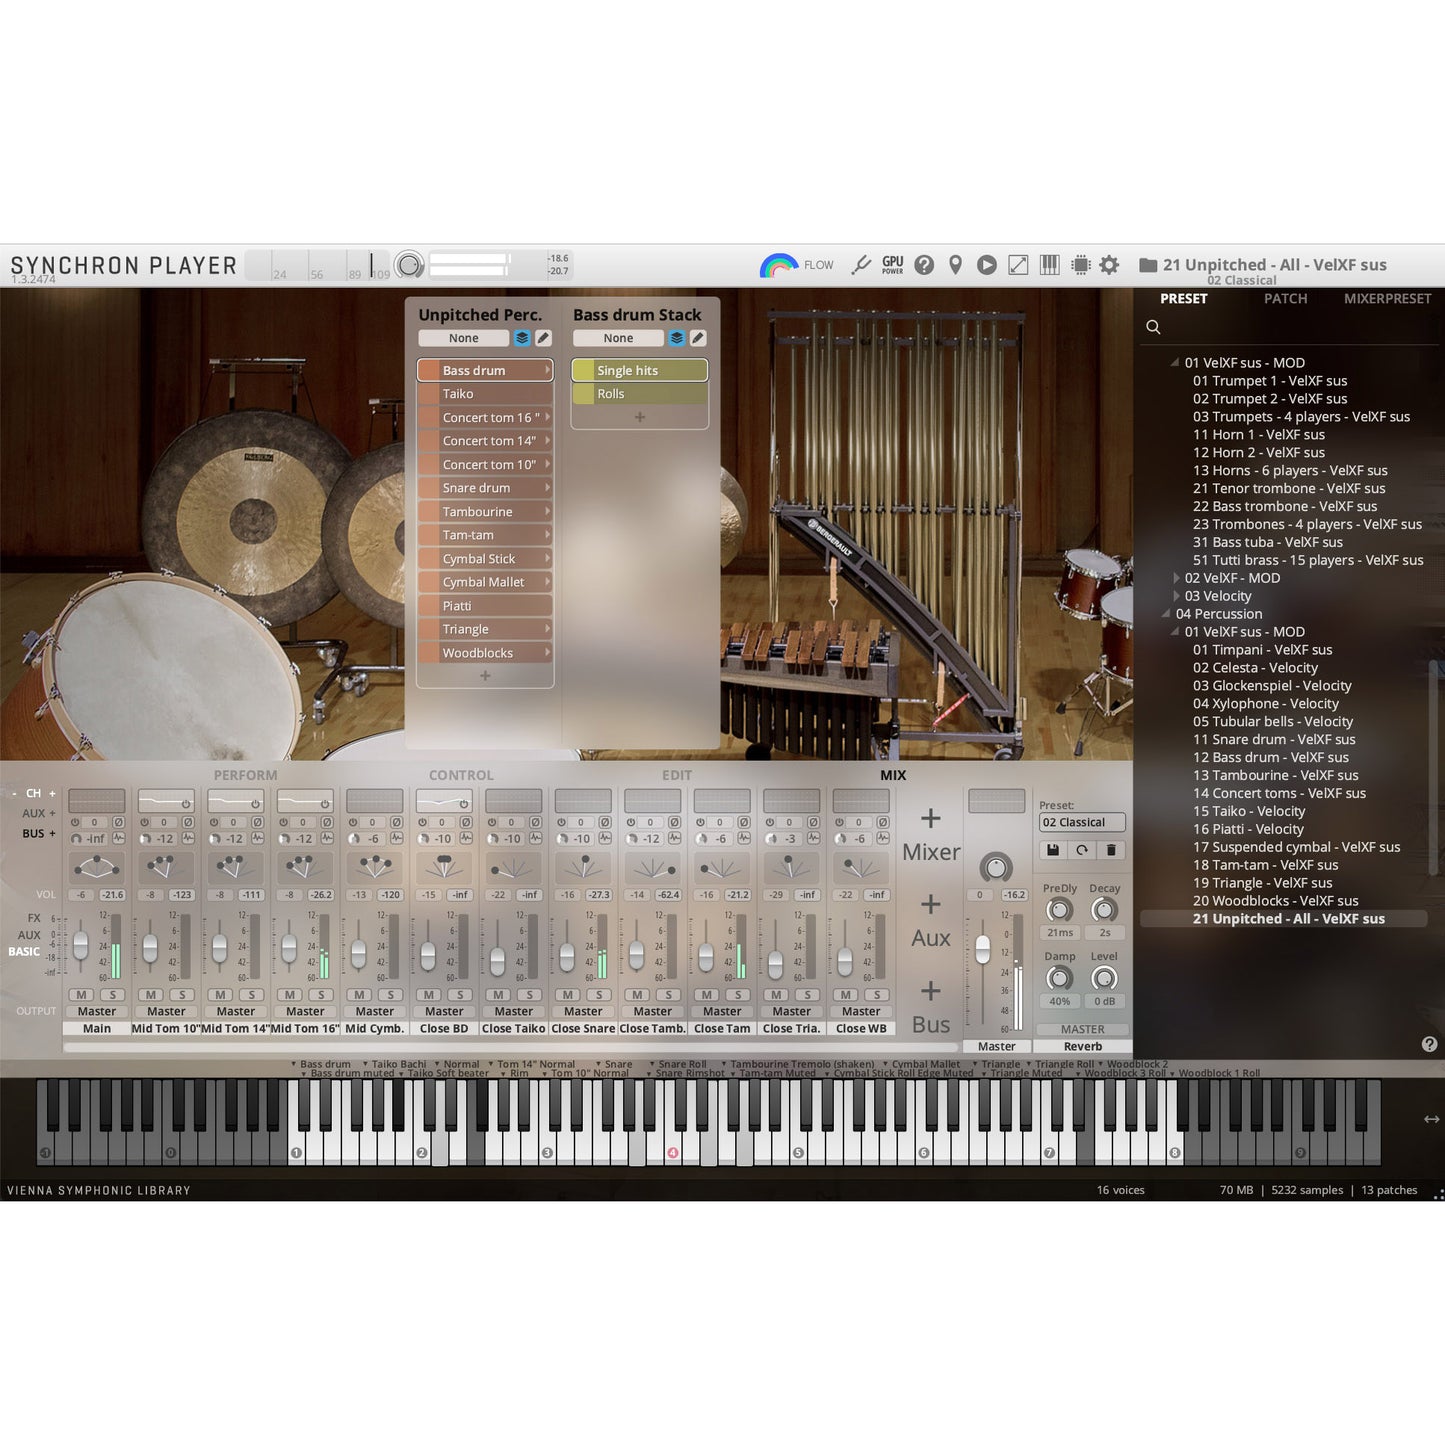1445x1445 pixels.
Task: Add slot below Woodblocks with plus
Action: pos(485,676)
